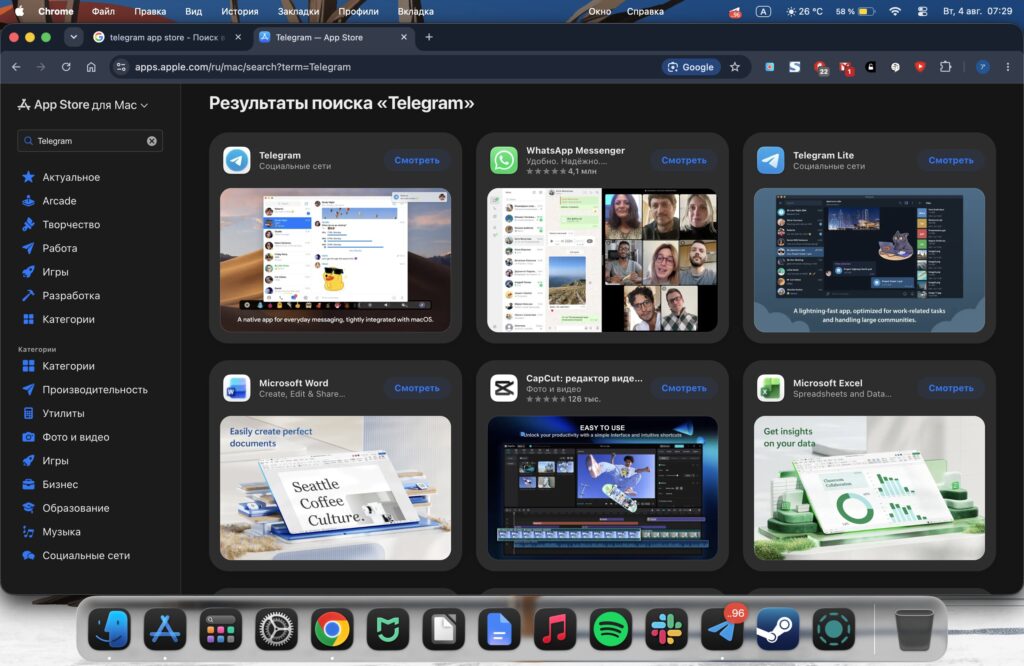Click the App Store search input field
Viewport: 1024px width, 666px height.
point(90,141)
